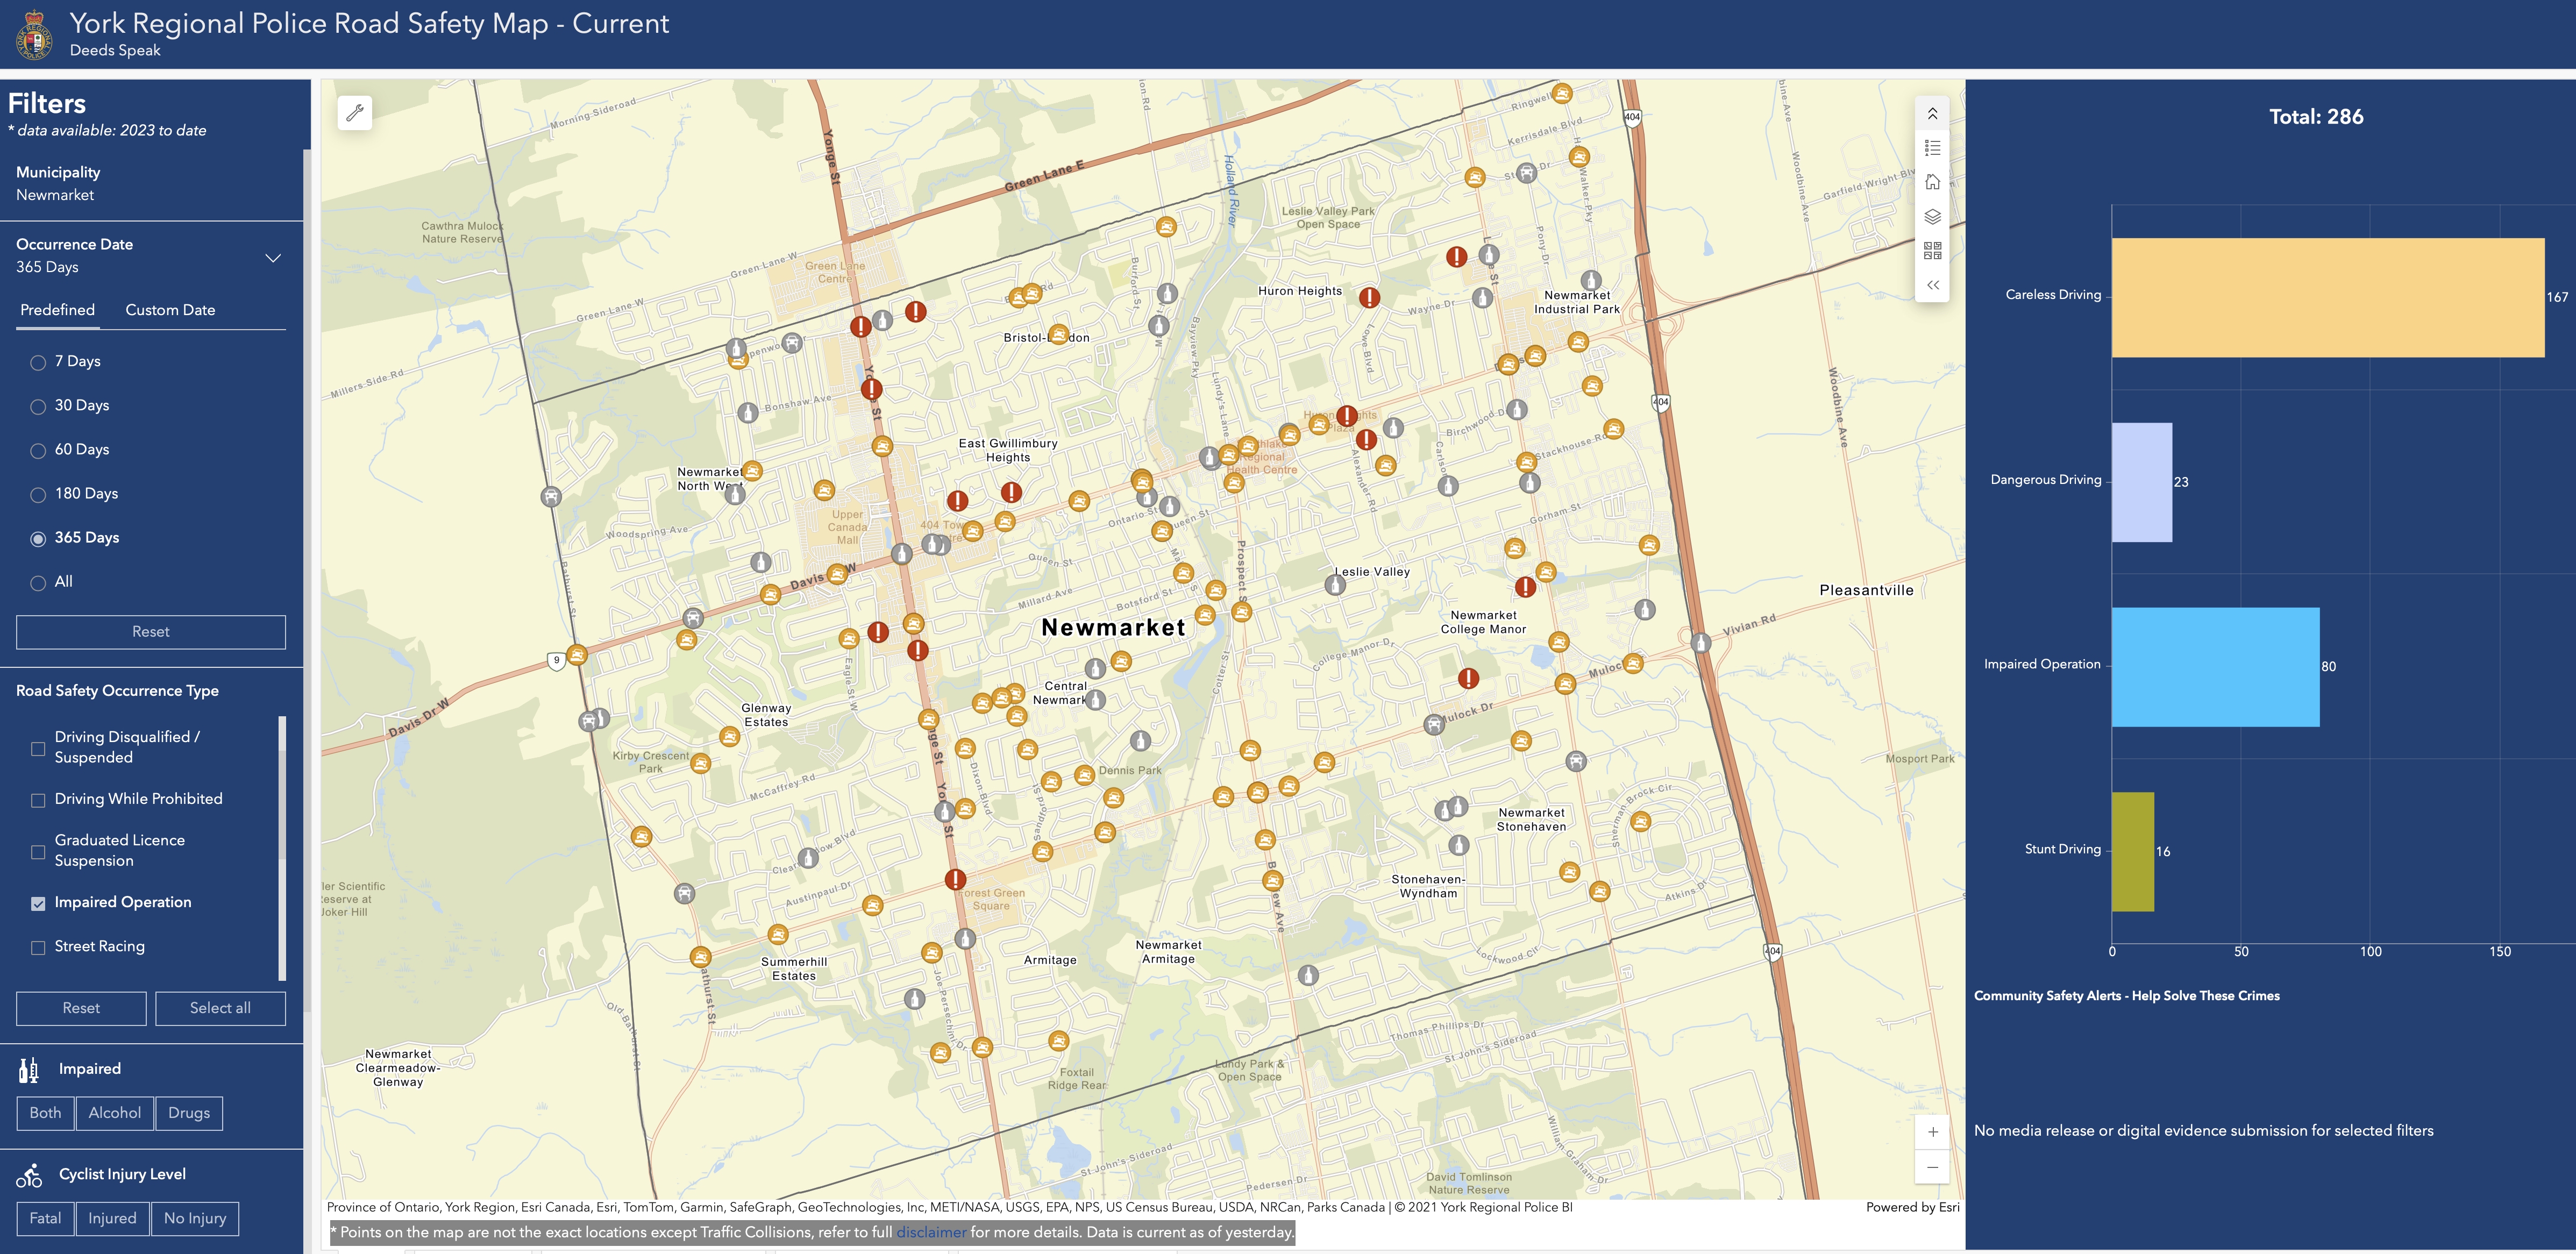Uncheck the Impaired Operation checkbox
Screen dimensions: 2576x1254
(x=38, y=903)
